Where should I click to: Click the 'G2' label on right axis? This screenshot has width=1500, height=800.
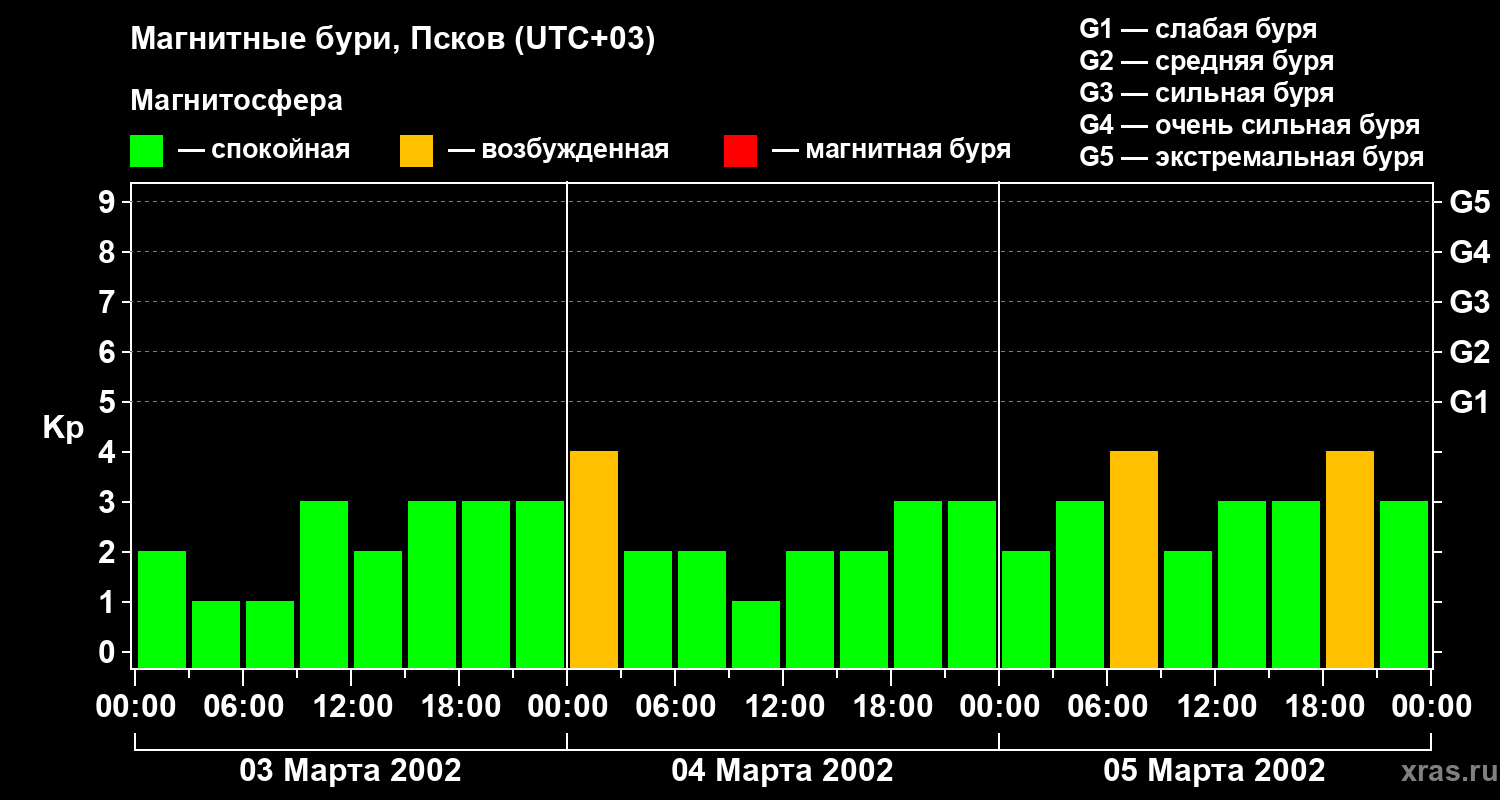pyautogui.click(x=1469, y=352)
